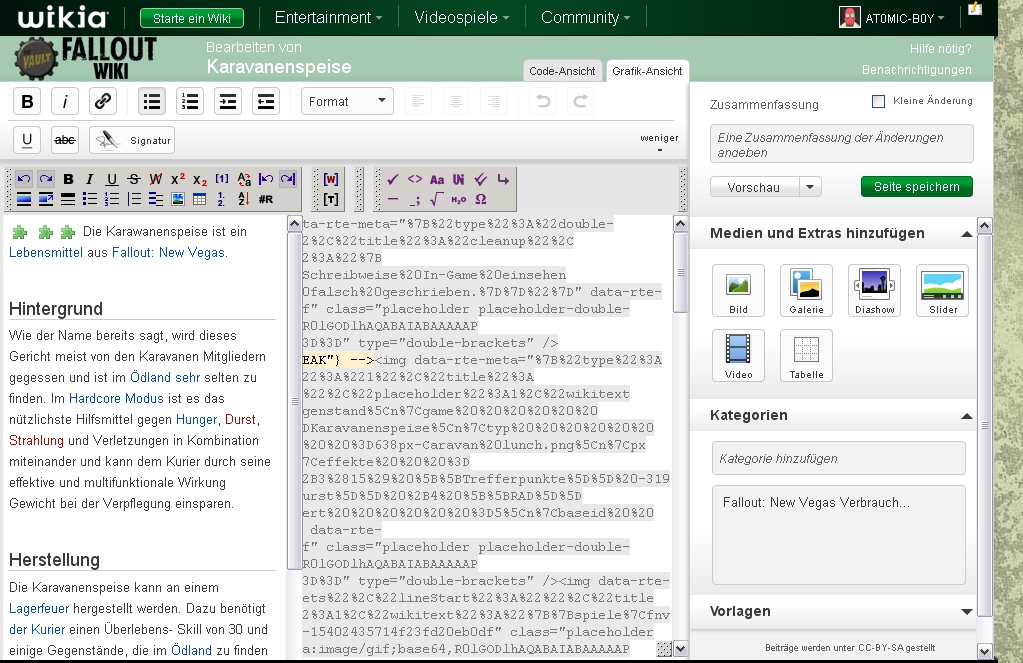Check the Kleine Änderung checkbox

click(x=879, y=101)
